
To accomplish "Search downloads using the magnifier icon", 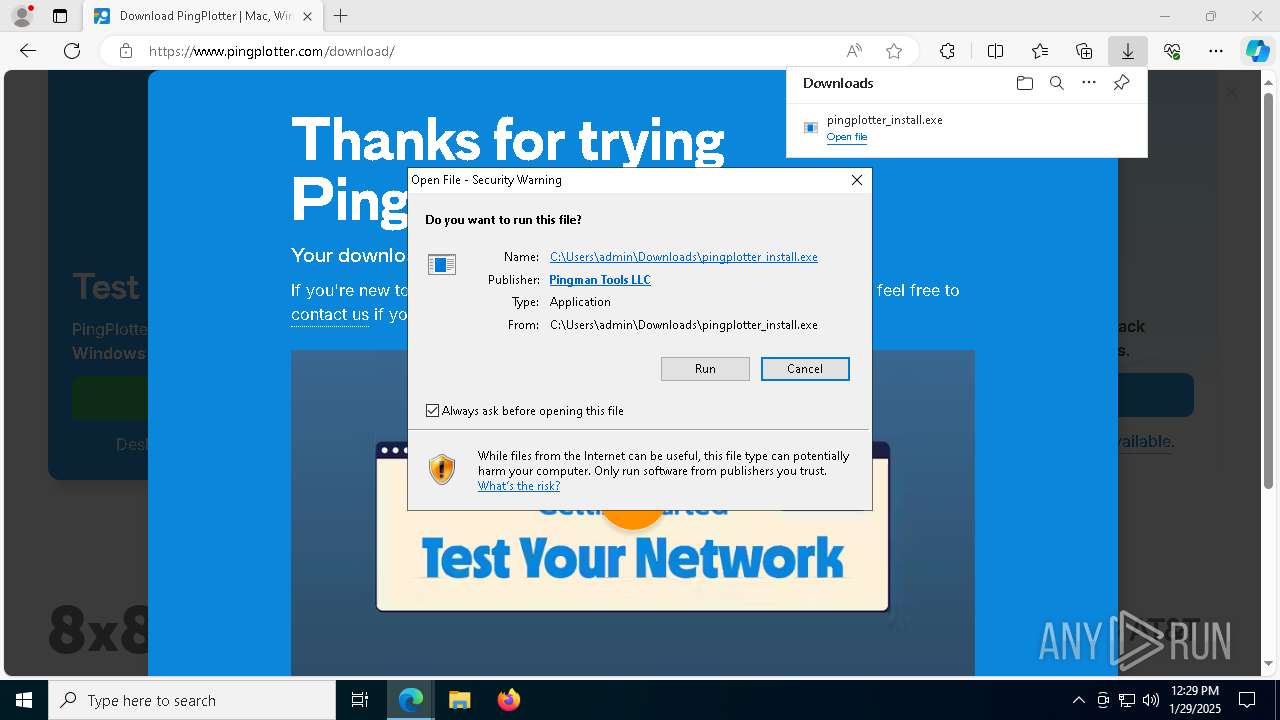I will pos(1057,83).
